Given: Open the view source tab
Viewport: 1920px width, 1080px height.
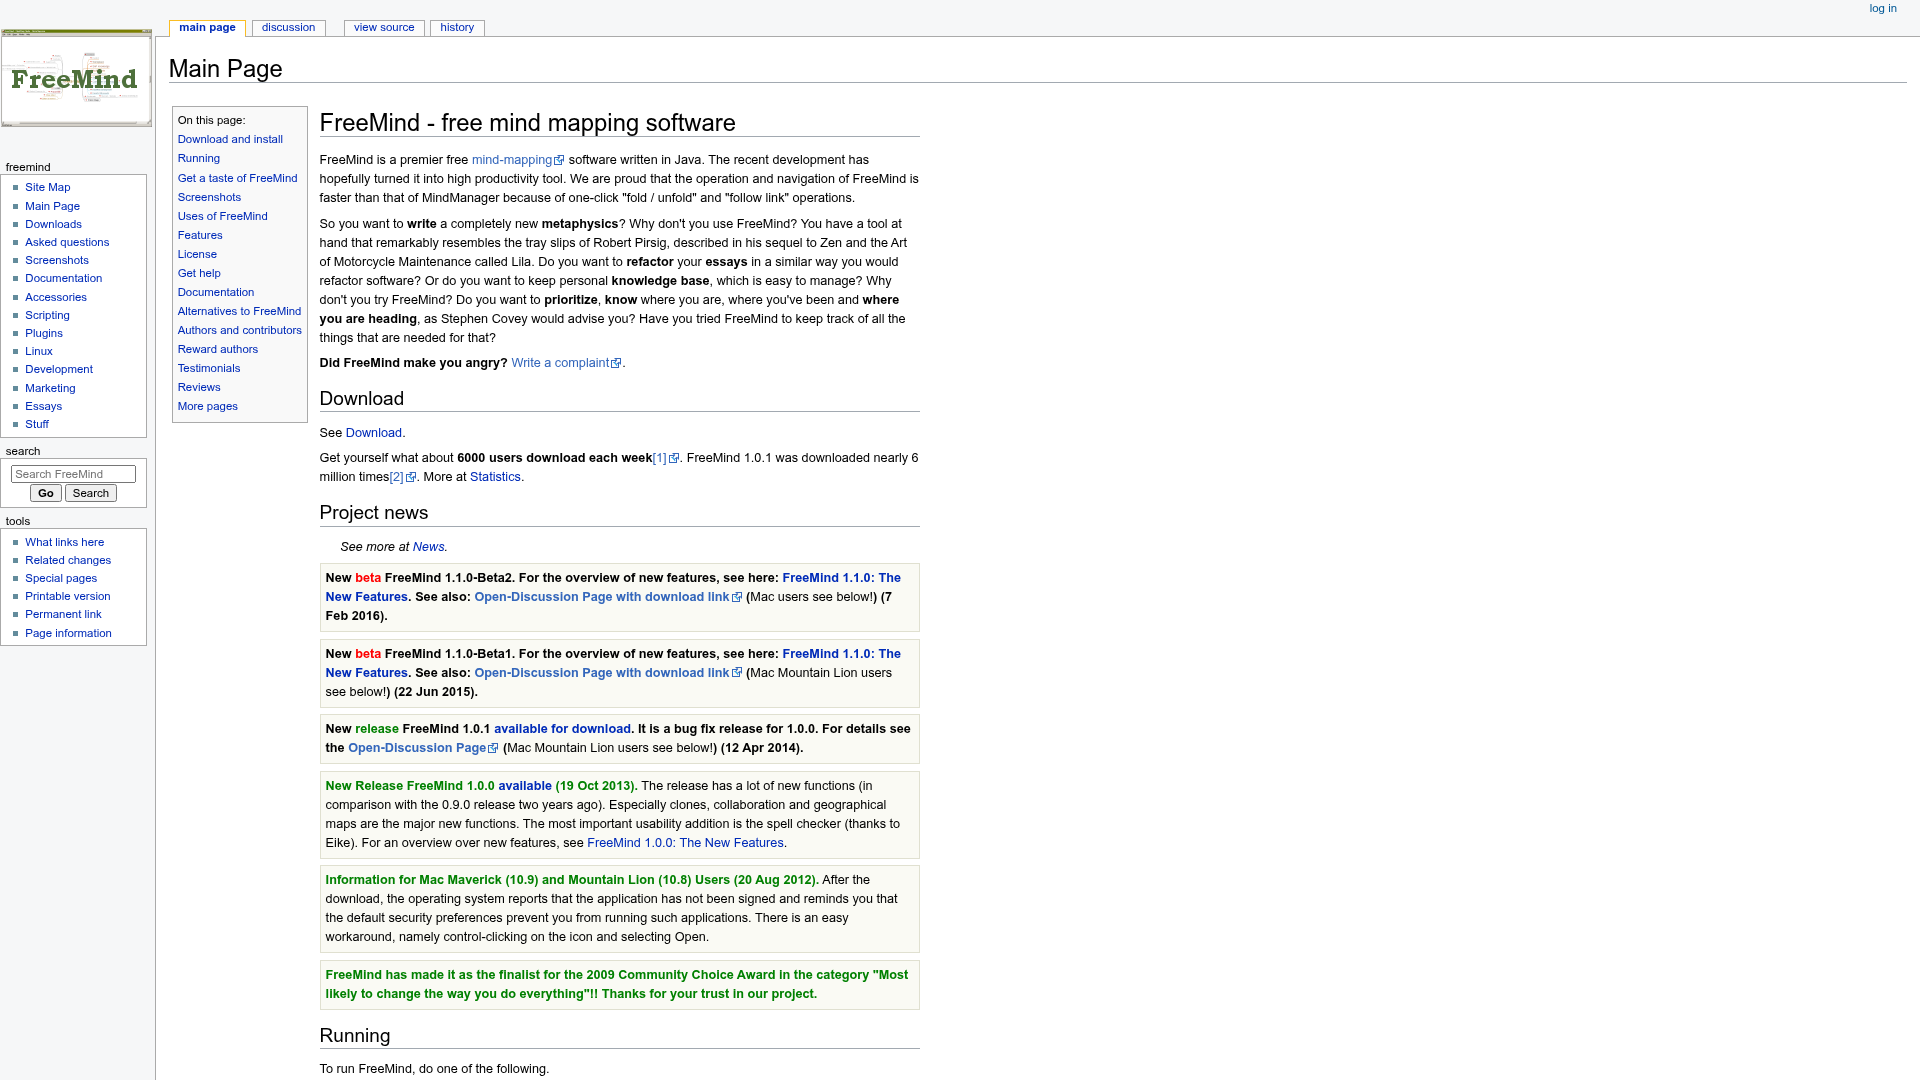Looking at the screenshot, I should pyautogui.click(x=383, y=27).
